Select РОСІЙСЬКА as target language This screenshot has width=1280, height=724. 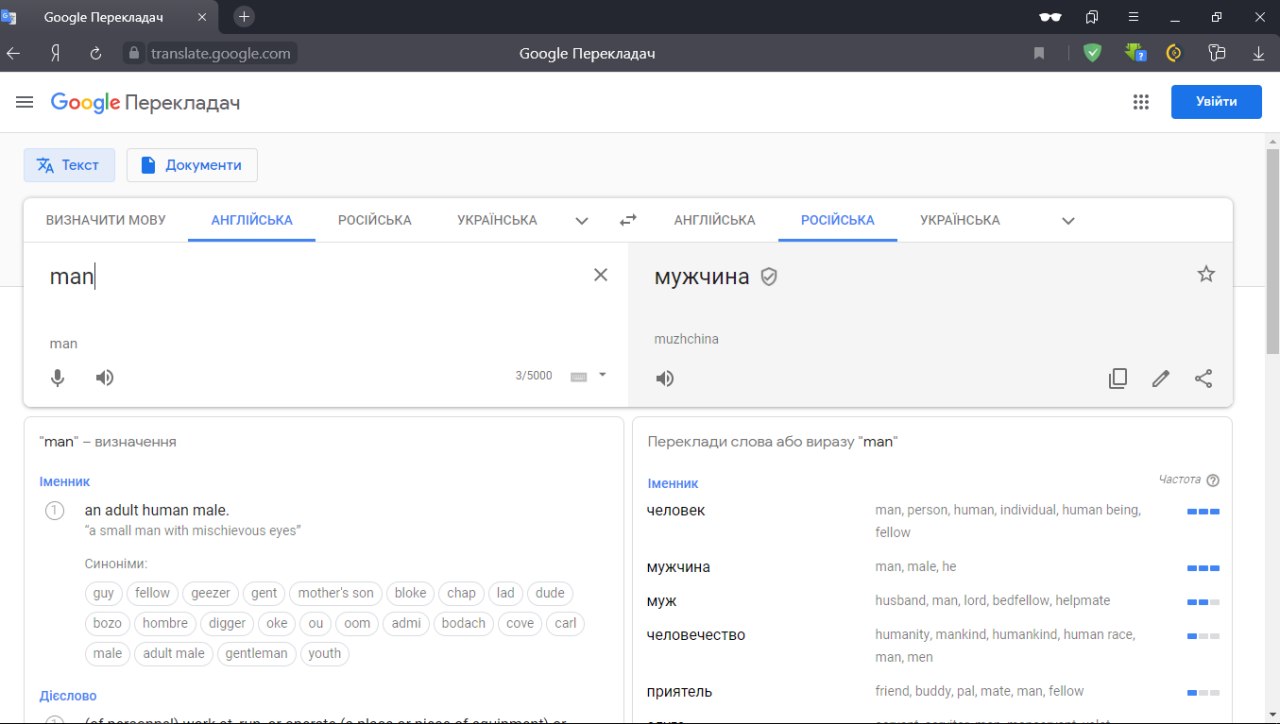838,220
